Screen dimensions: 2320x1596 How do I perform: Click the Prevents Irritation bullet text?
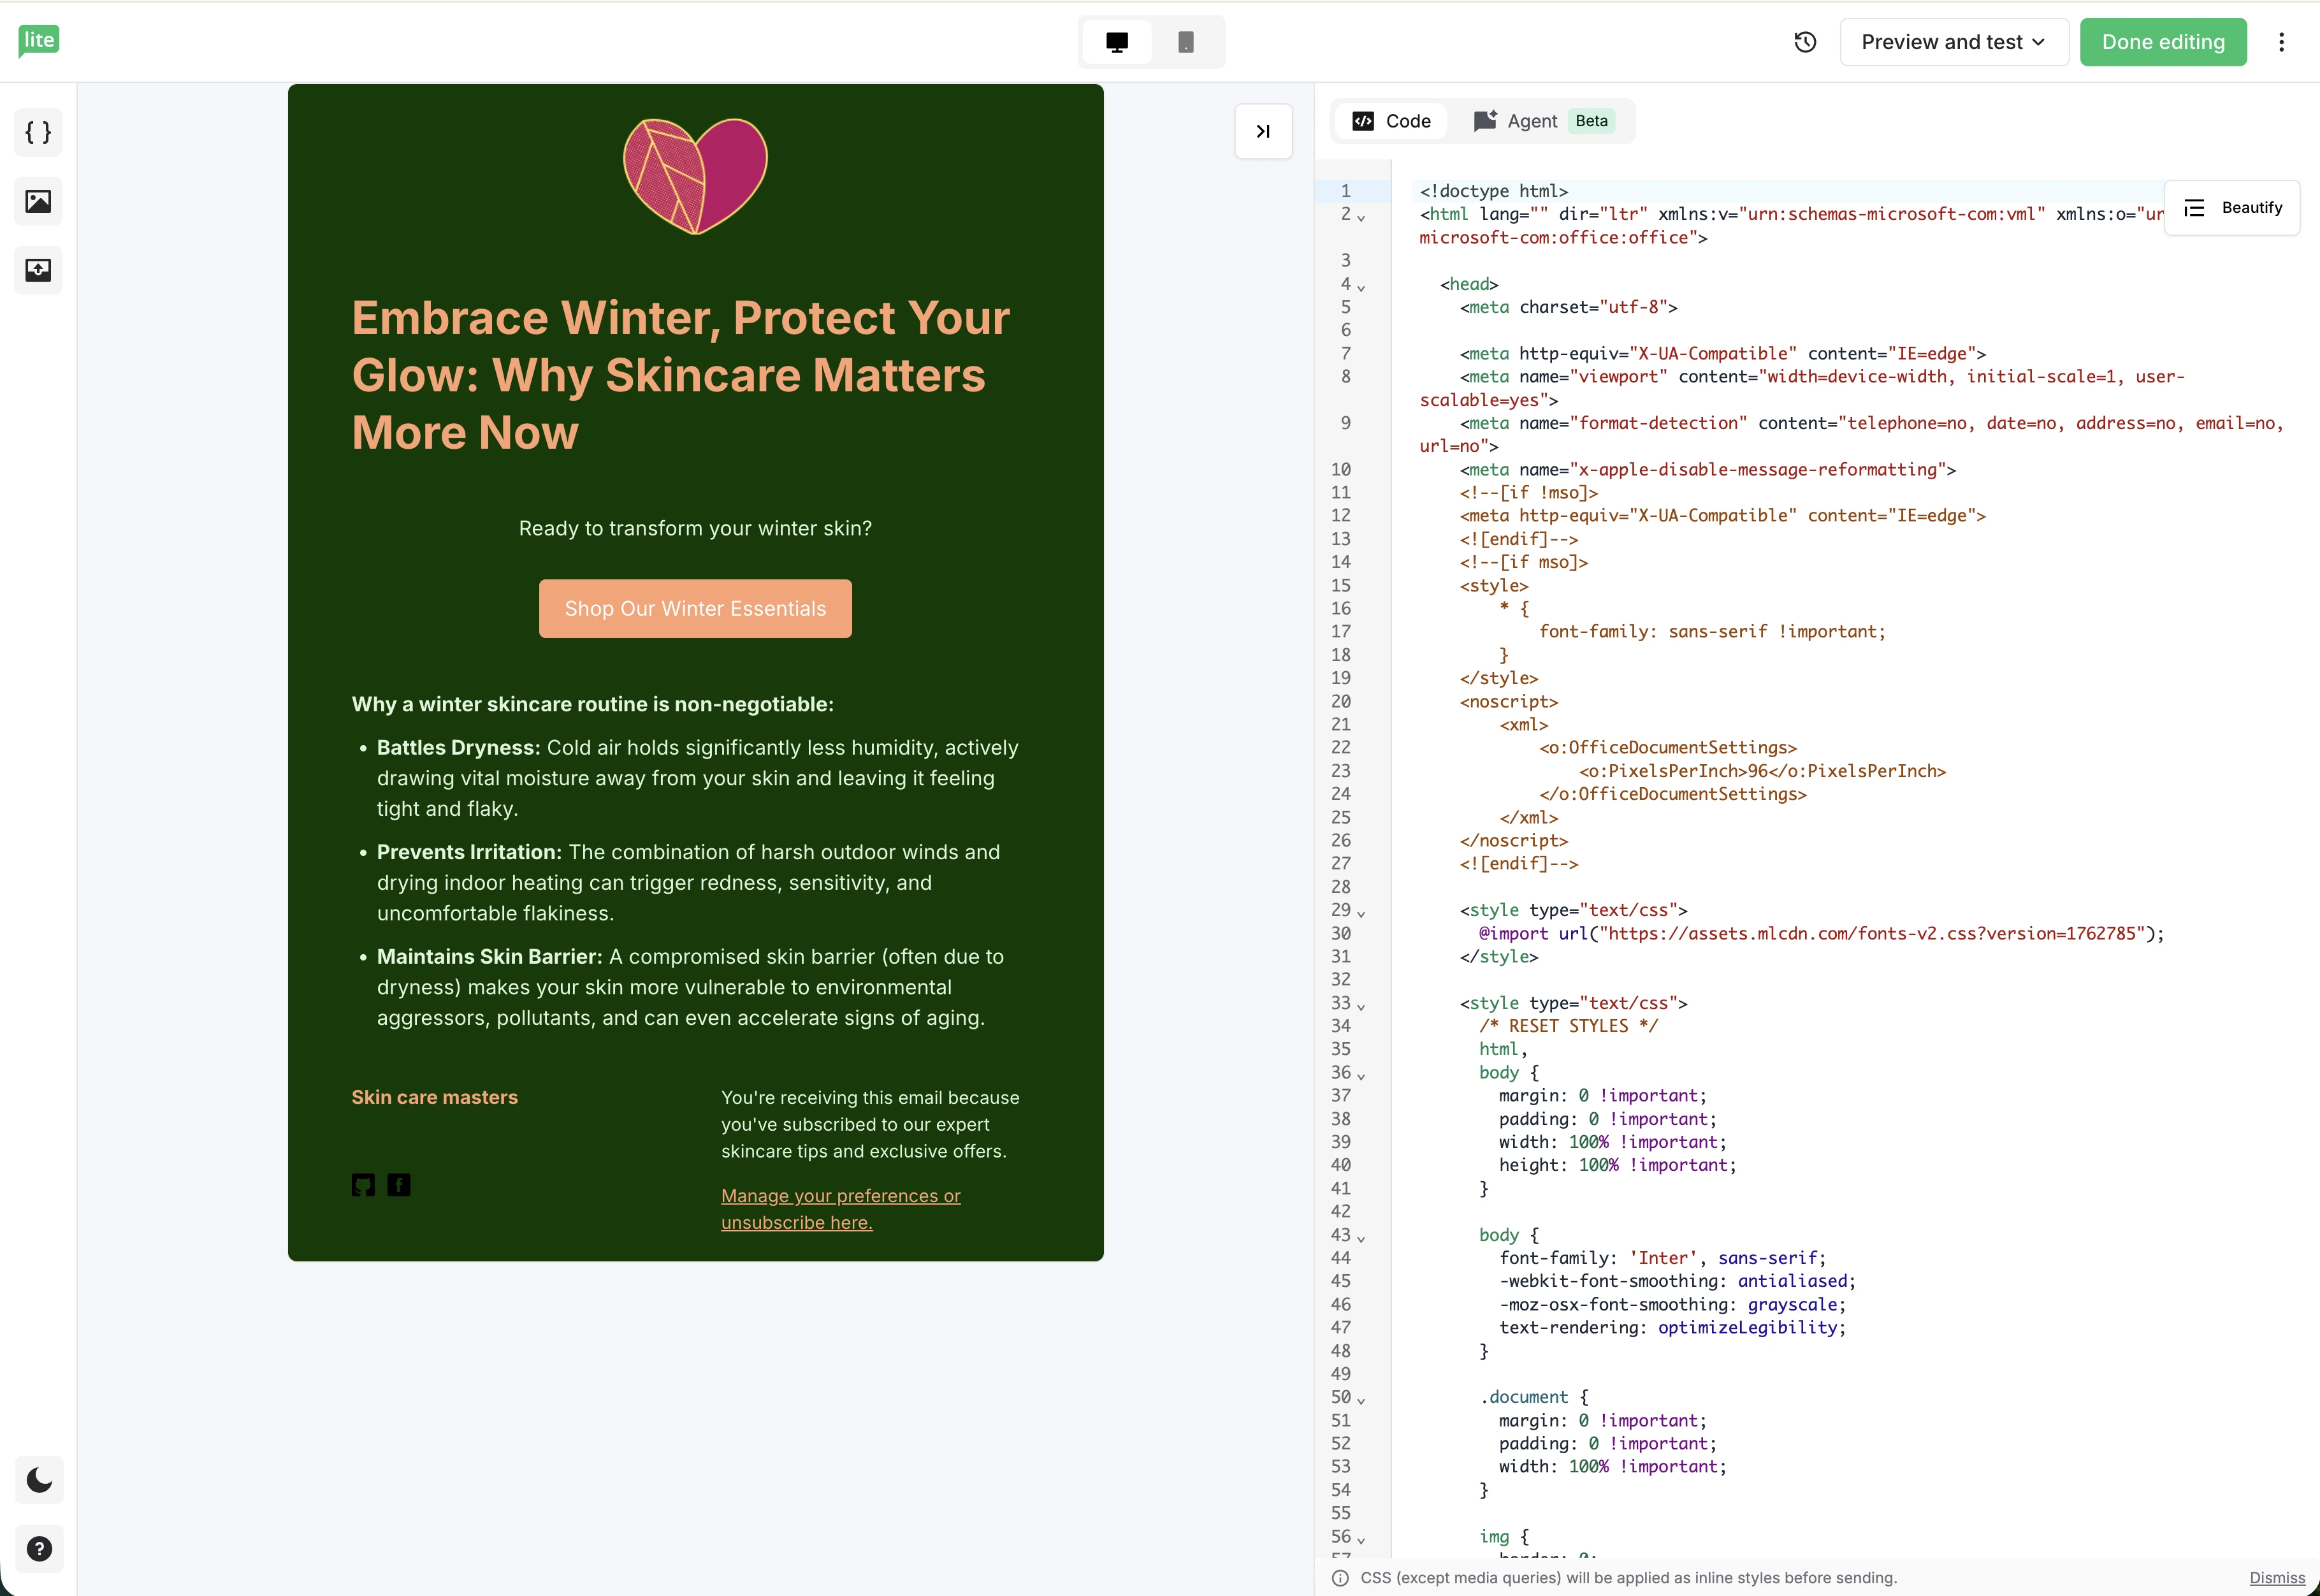coord(688,882)
